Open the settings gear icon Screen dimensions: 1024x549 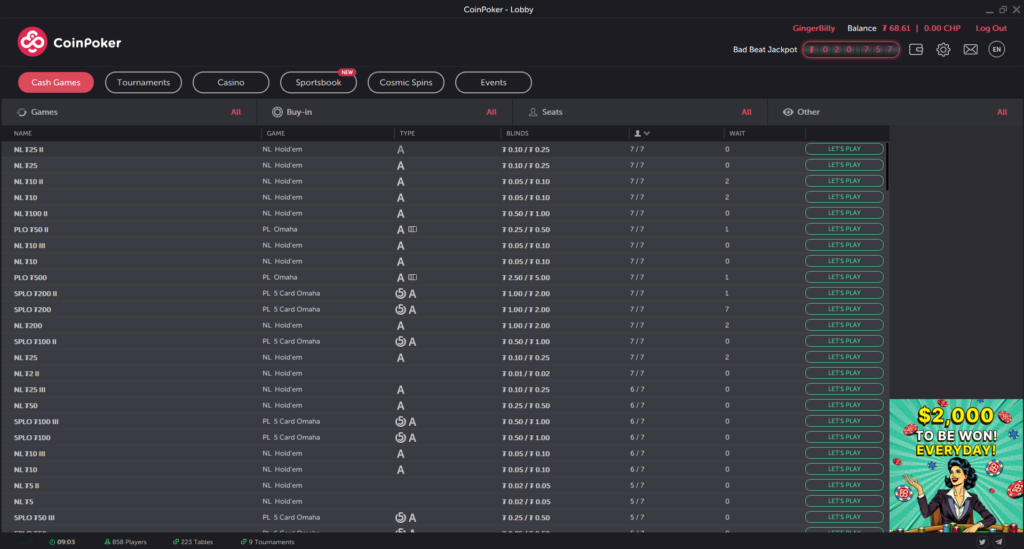tap(943, 49)
